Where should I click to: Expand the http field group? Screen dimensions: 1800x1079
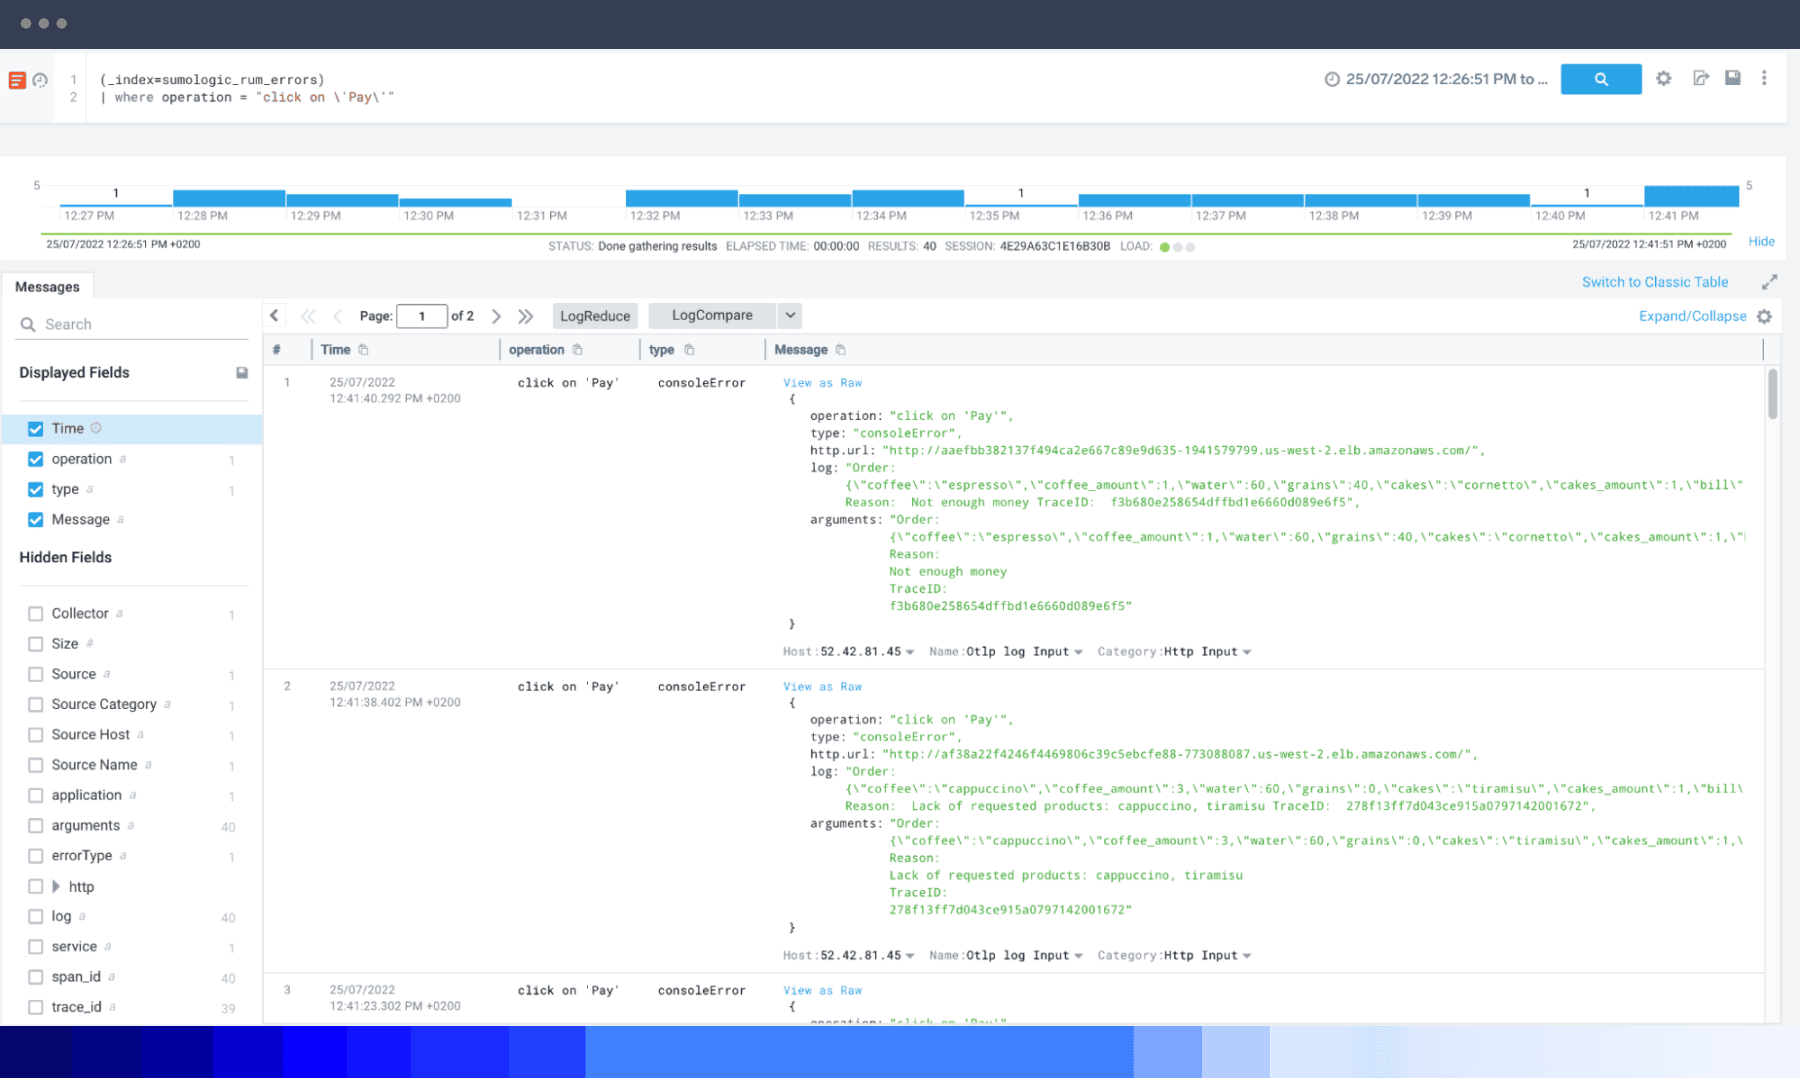(56, 887)
